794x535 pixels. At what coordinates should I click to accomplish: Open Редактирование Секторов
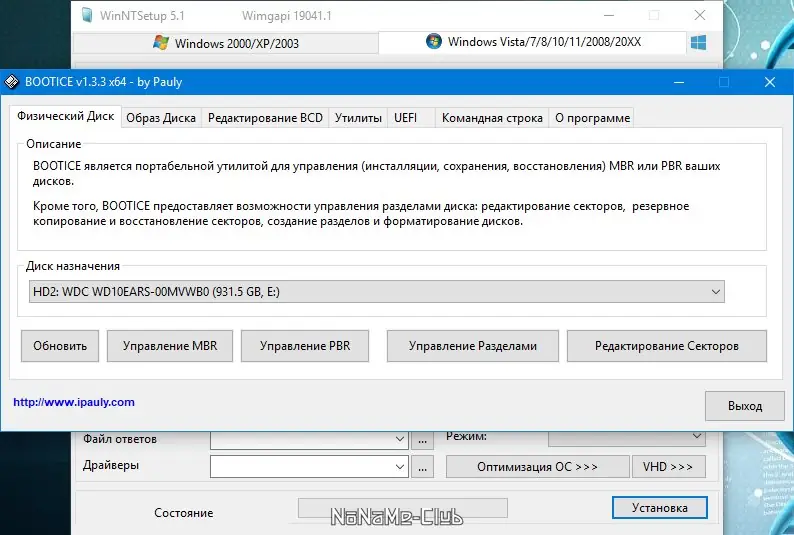click(x=666, y=346)
